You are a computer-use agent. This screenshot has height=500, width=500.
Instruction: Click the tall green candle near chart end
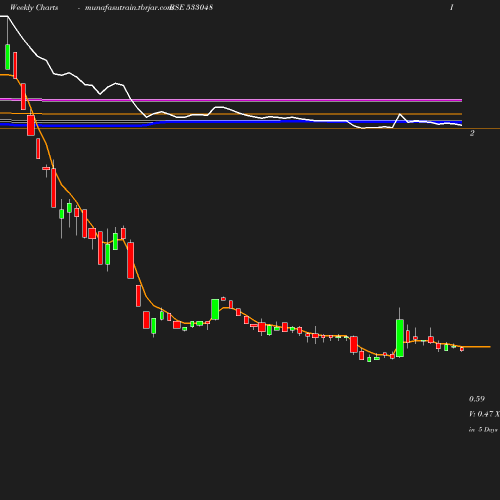pyautogui.click(x=400, y=338)
